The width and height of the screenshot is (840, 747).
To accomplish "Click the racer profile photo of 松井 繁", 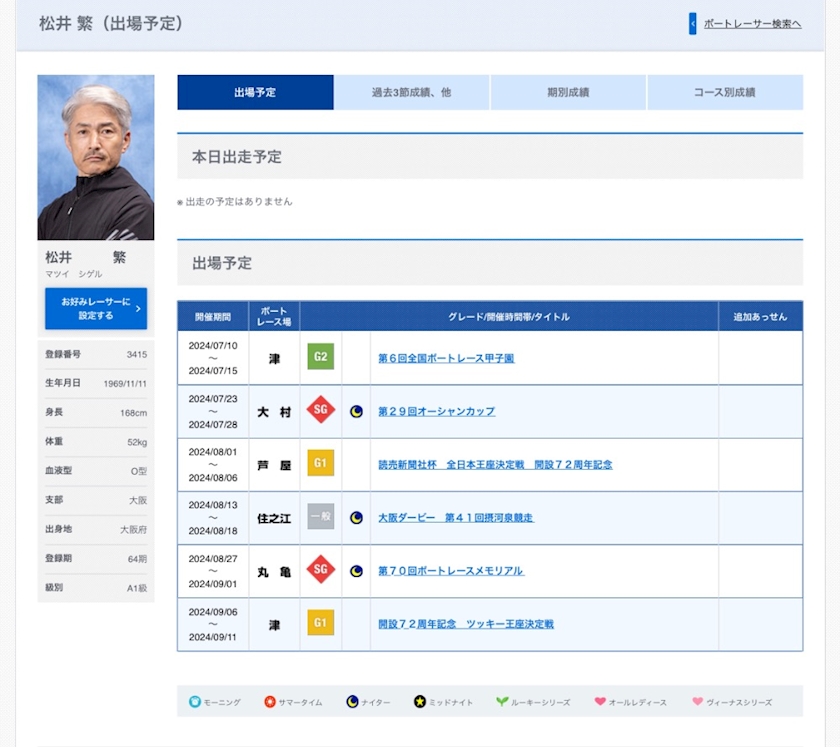I will click(96, 157).
